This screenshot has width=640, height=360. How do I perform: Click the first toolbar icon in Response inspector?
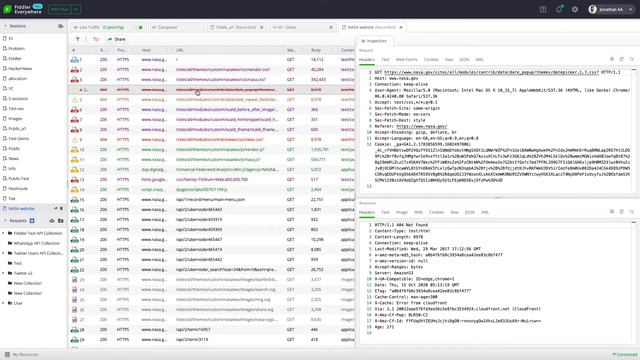[612, 212]
